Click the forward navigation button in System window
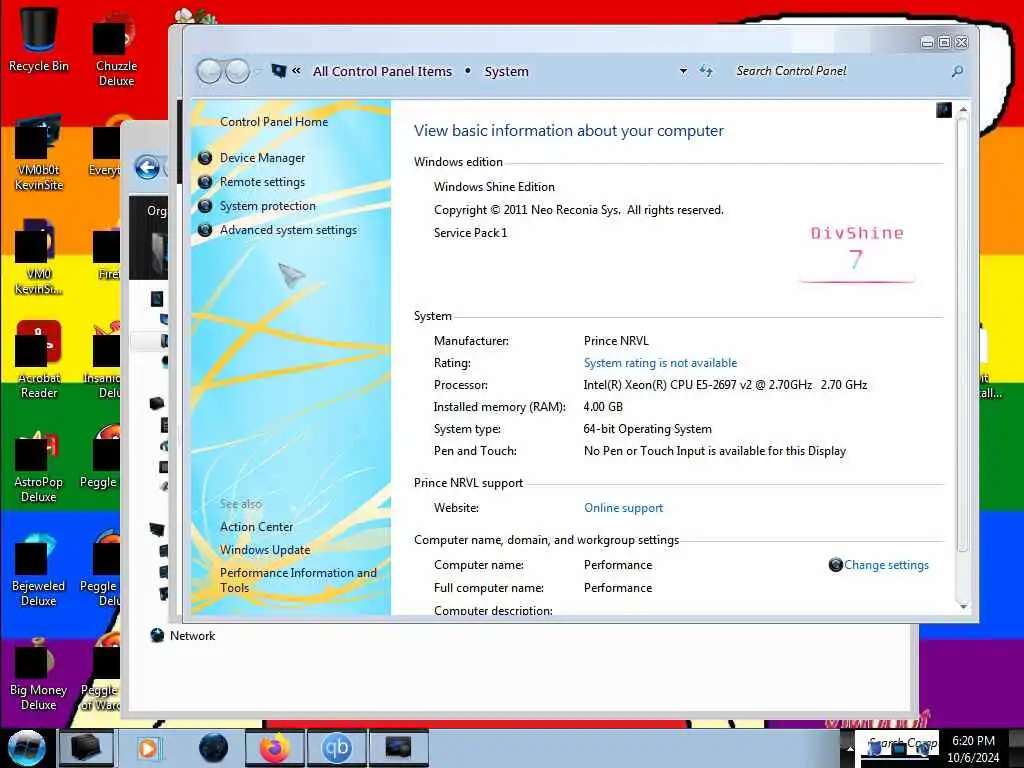The image size is (1024, 768). tap(238, 71)
